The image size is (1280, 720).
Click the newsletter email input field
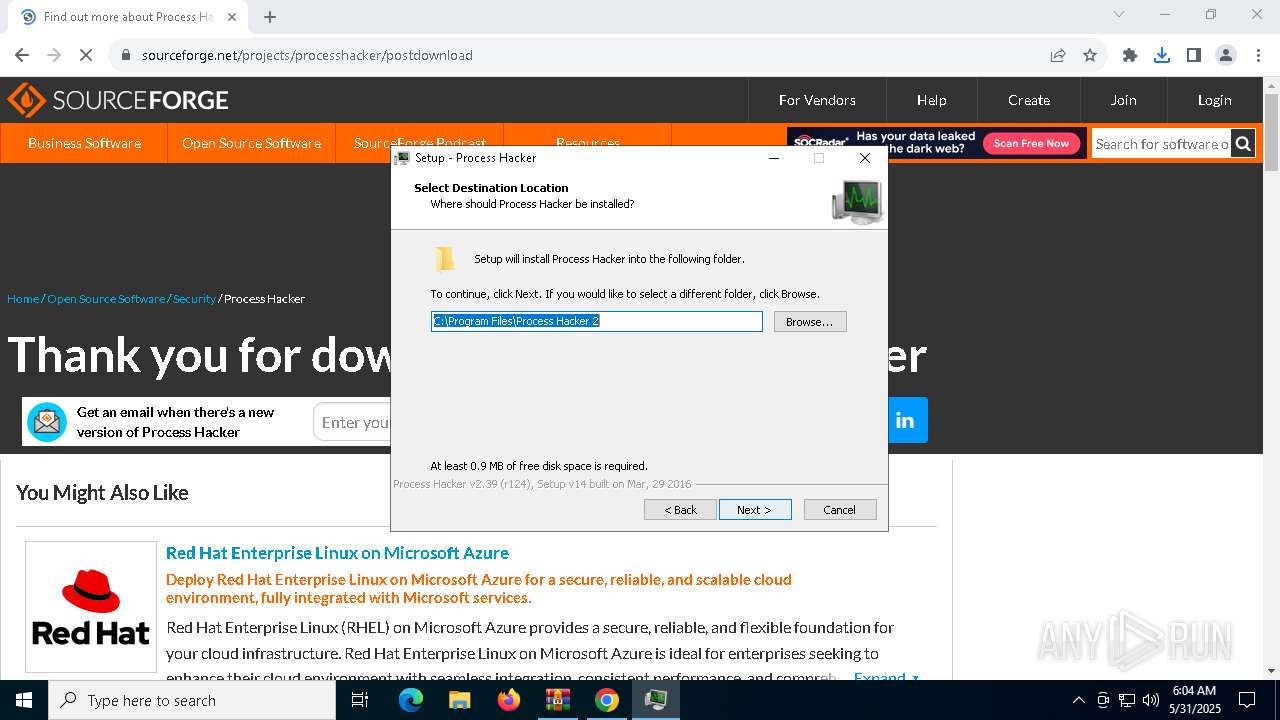point(352,423)
